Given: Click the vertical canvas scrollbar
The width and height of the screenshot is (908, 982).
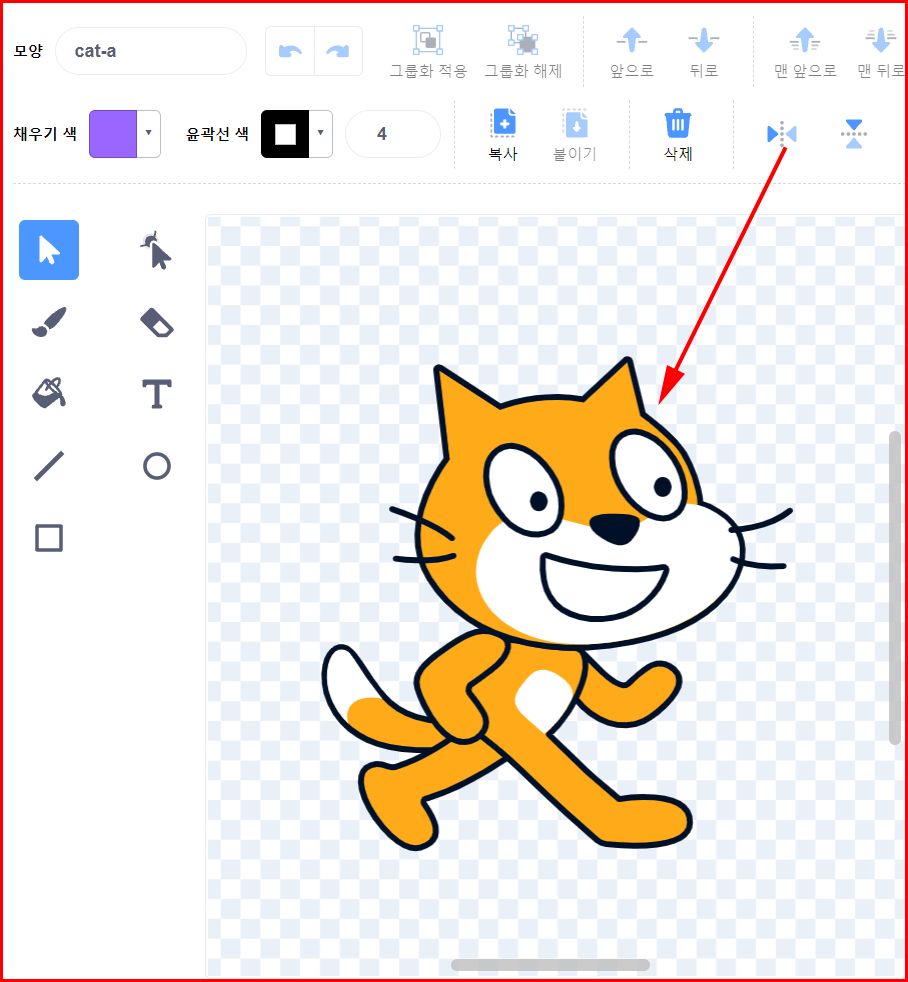Looking at the screenshot, I should pyautogui.click(x=895, y=587).
